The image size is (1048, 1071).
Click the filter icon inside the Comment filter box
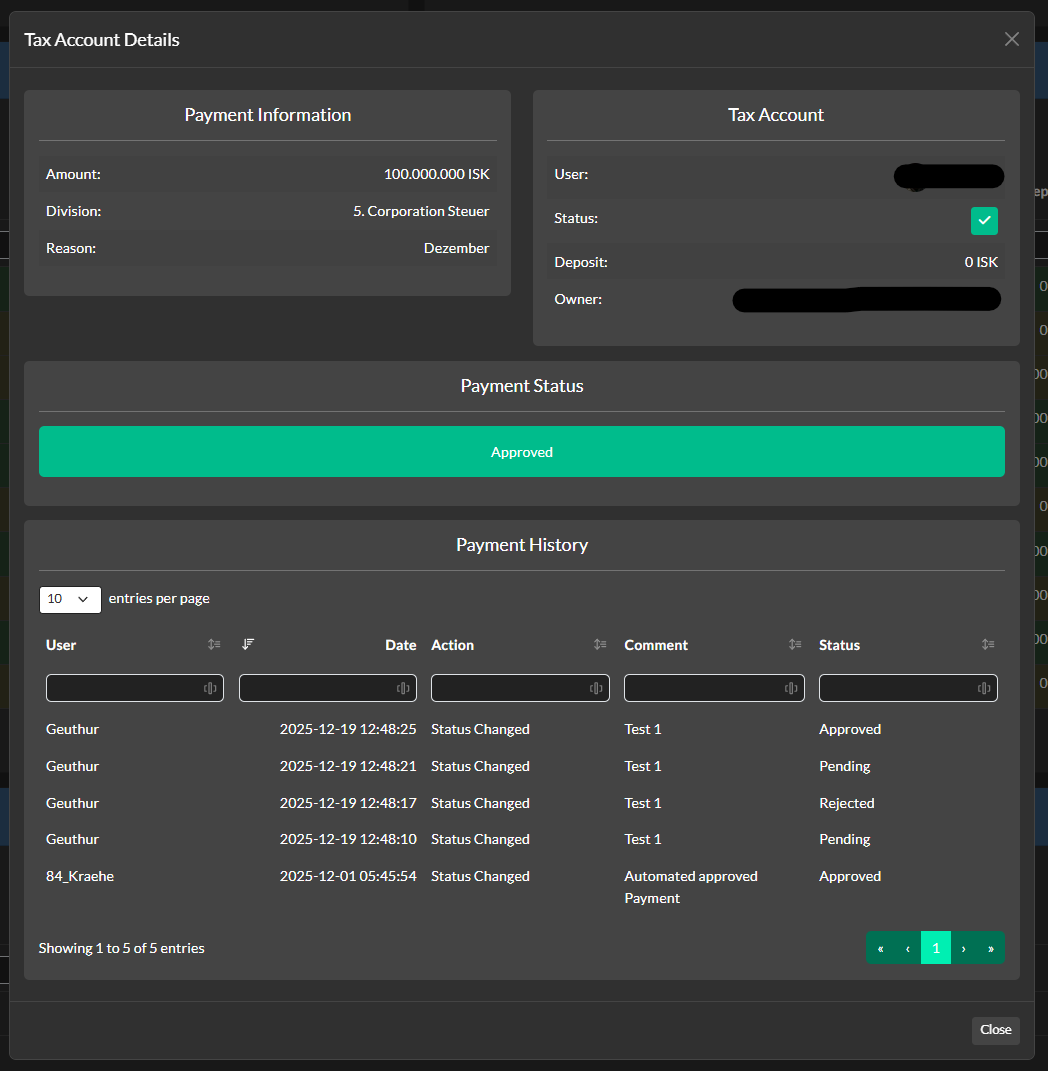(792, 688)
